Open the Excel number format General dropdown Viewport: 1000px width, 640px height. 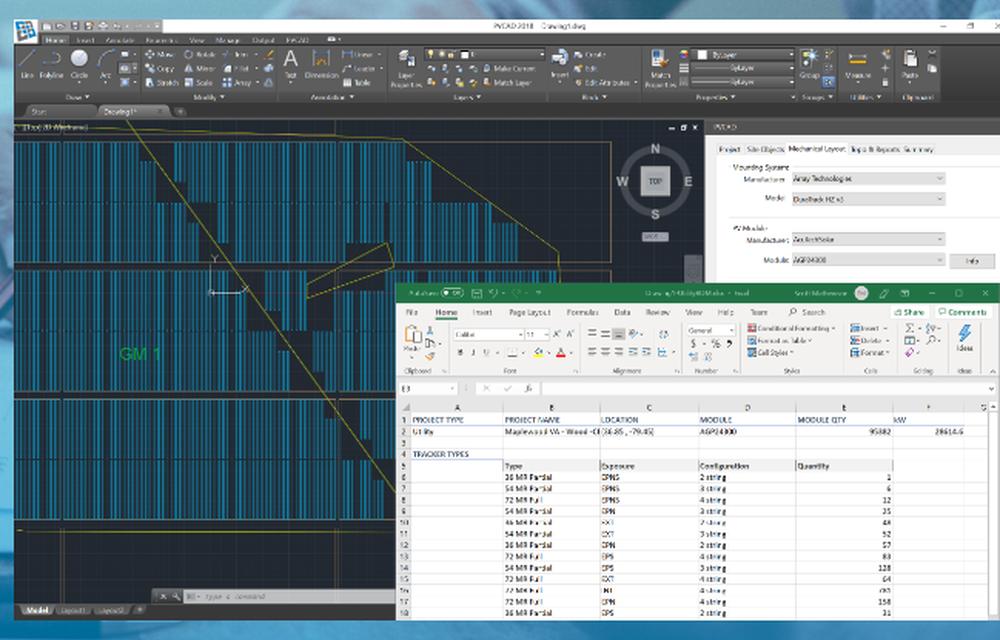pyautogui.click(x=710, y=330)
